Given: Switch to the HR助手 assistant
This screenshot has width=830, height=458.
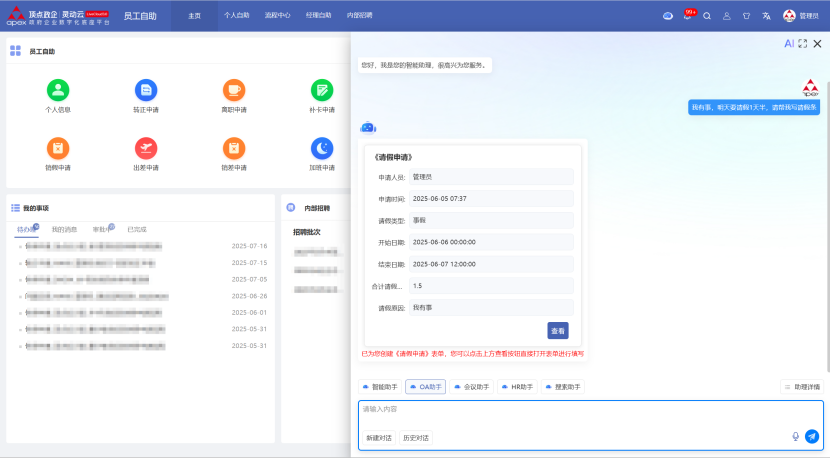Looking at the screenshot, I should (x=517, y=386).
